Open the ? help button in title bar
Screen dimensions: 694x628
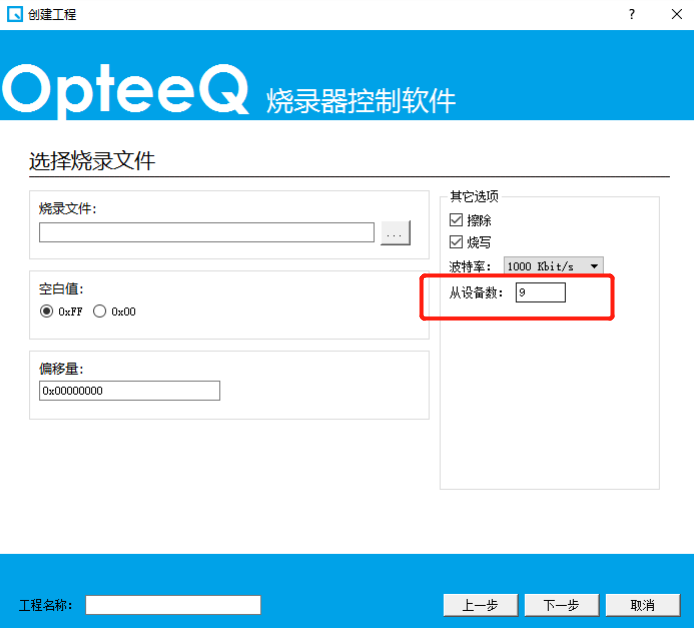tap(632, 14)
